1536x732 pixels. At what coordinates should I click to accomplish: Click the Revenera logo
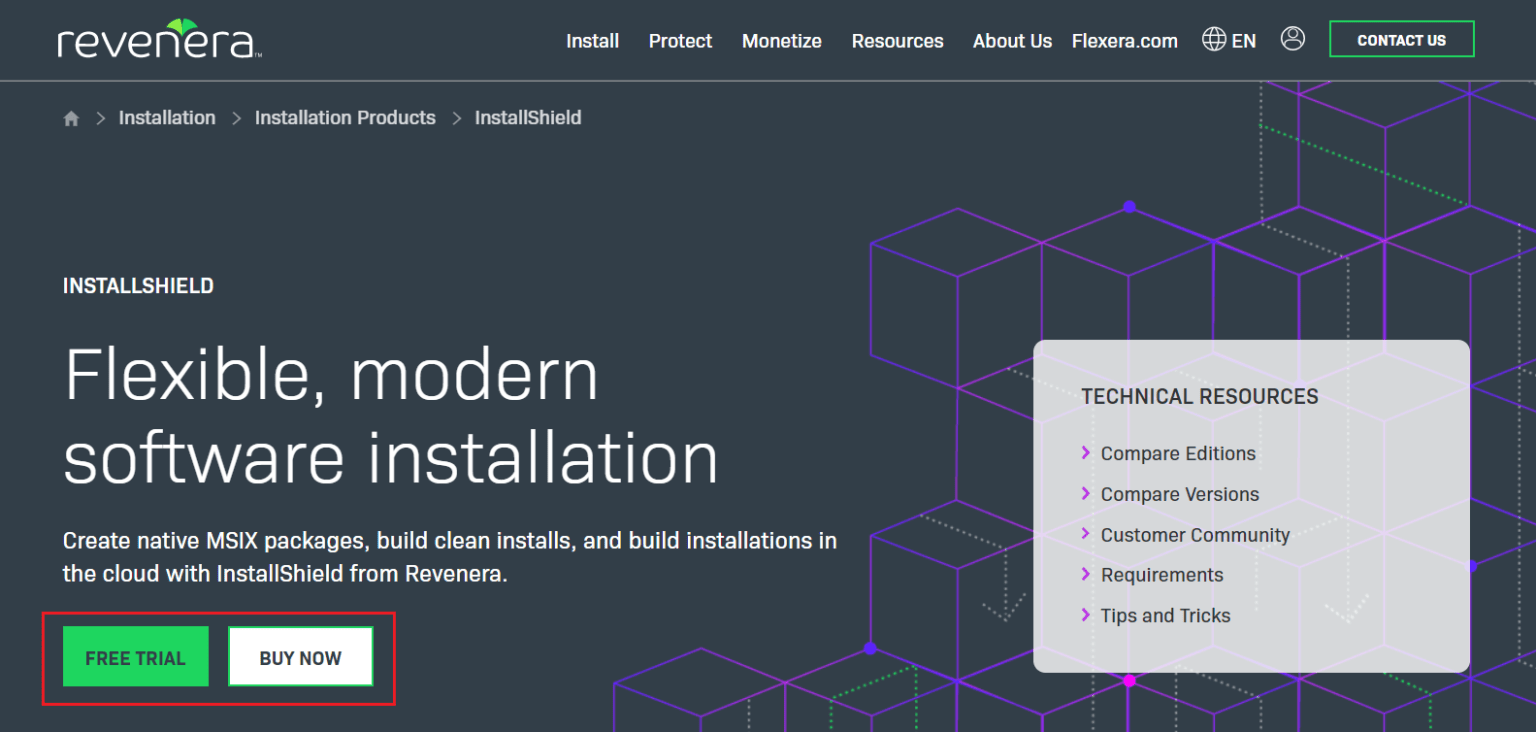159,40
